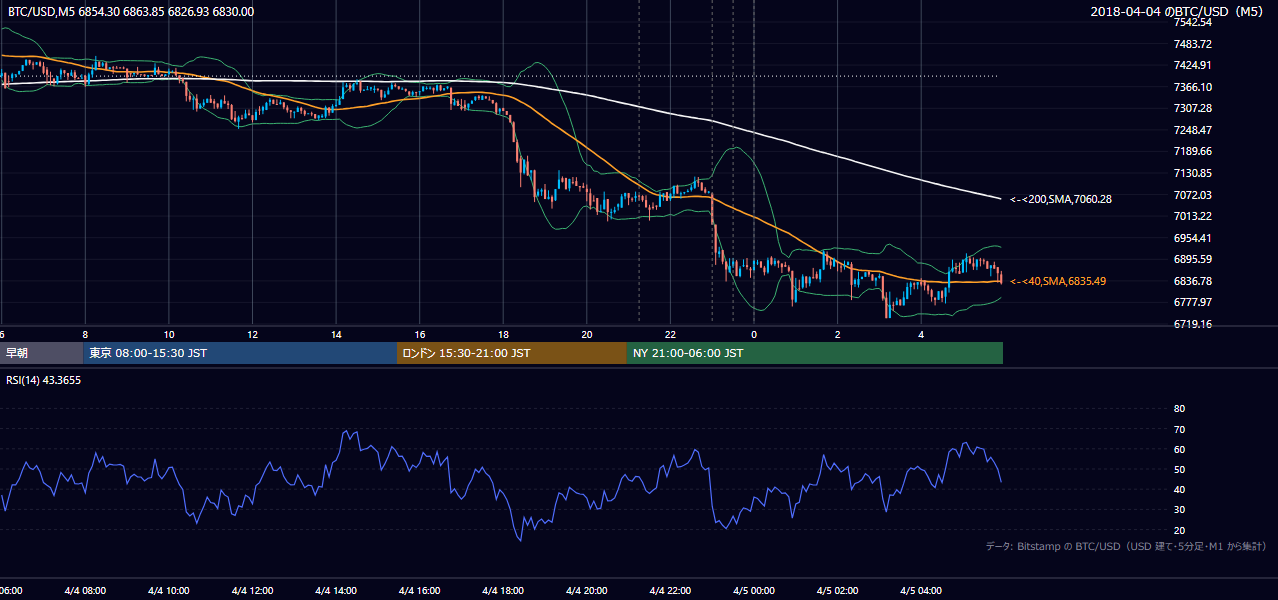
Task: Click the 4/4 12:00 bottom time label
Action: pos(252,591)
